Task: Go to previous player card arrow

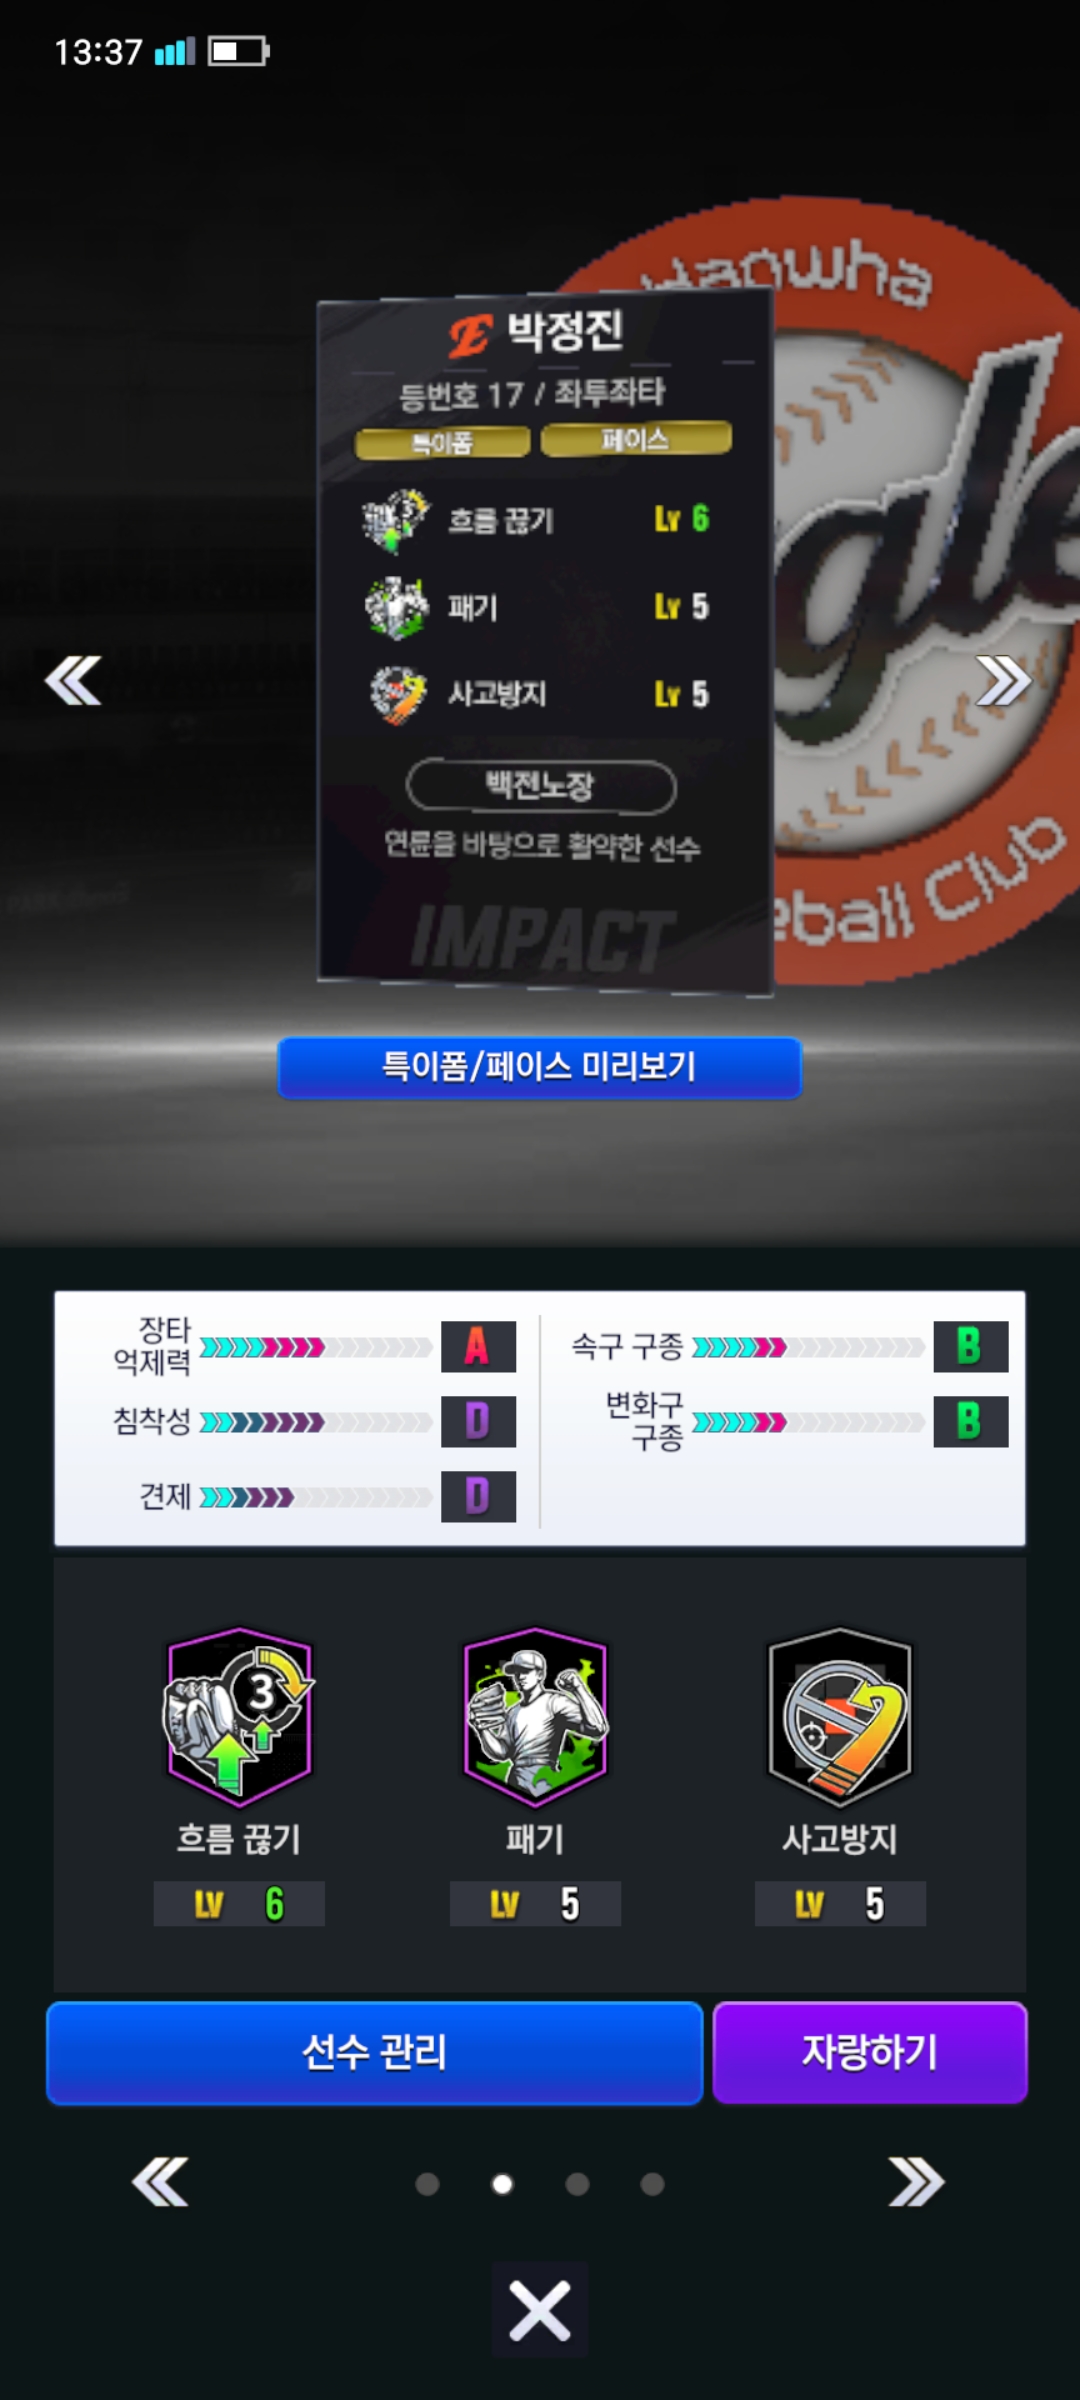Action: click(x=73, y=681)
